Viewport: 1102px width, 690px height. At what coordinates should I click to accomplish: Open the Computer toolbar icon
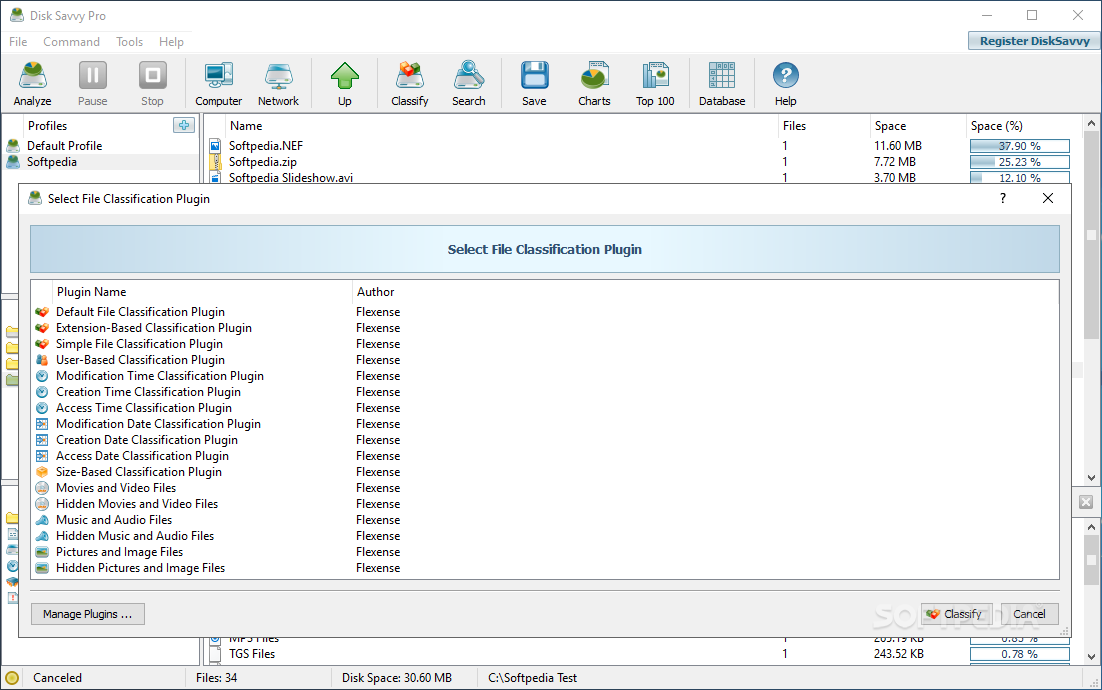(219, 75)
